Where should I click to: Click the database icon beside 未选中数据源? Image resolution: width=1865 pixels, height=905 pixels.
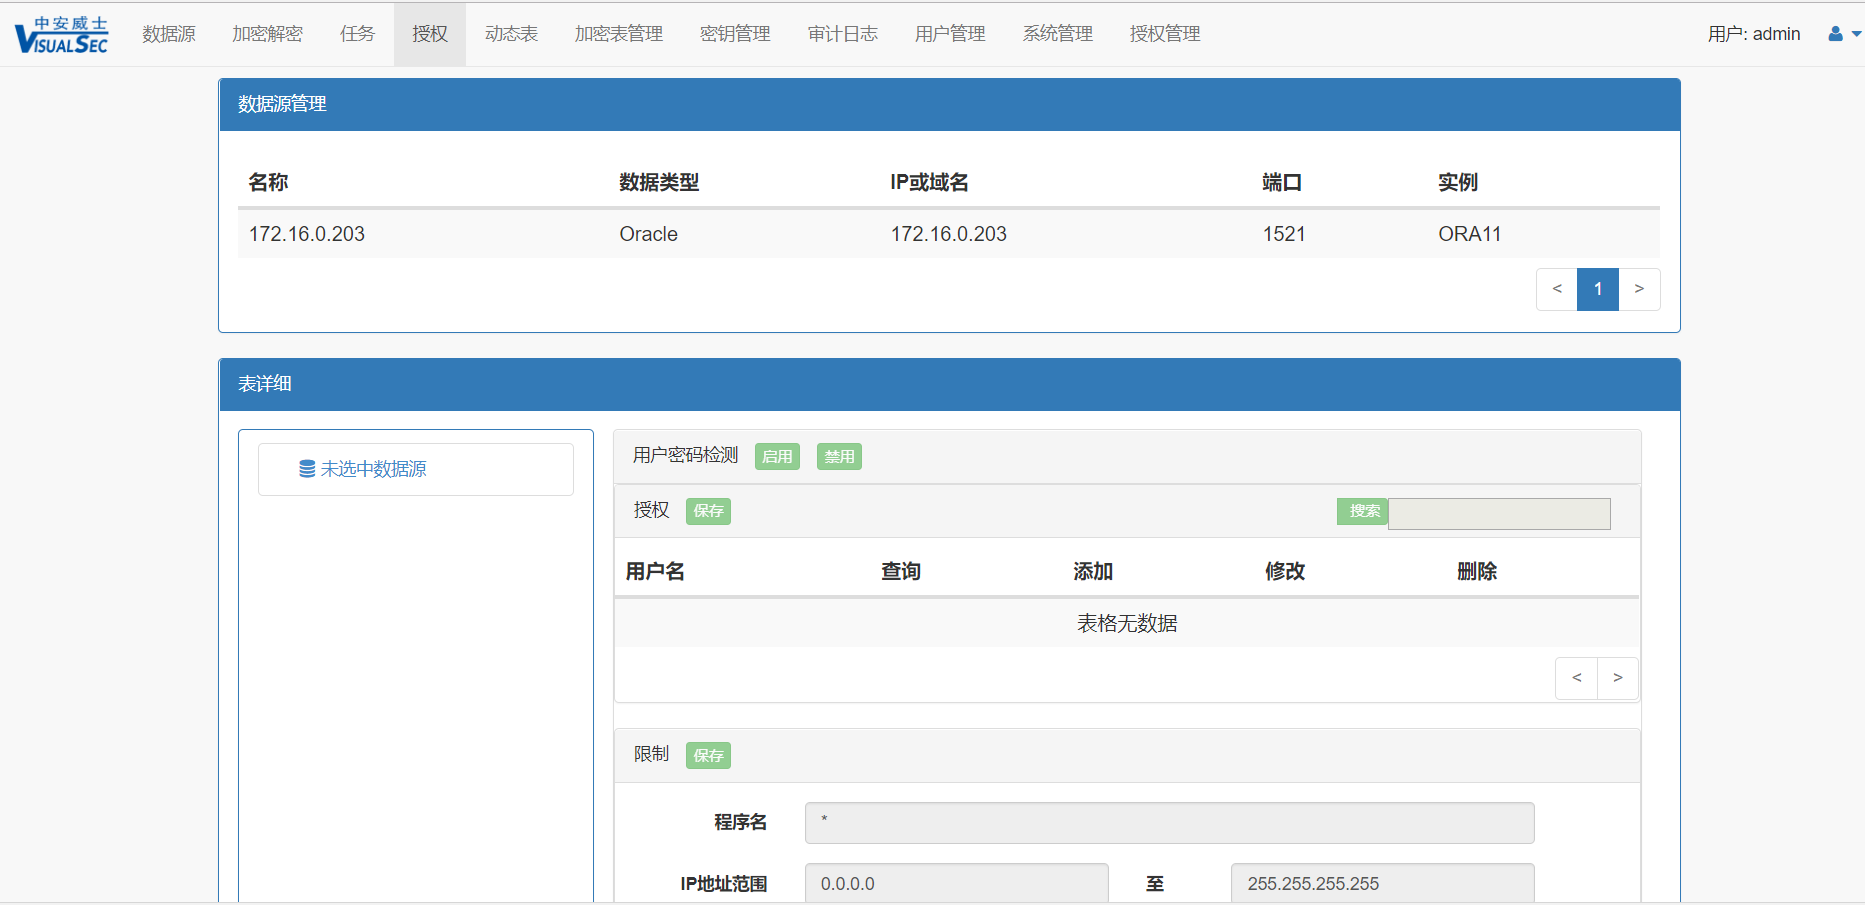click(x=307, y=469)
